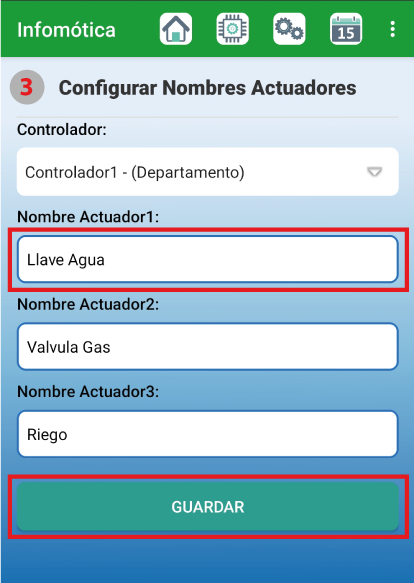Click empty blue area below GUARDAR
Viewport: 414px width, 583px height.
(207, 561)
